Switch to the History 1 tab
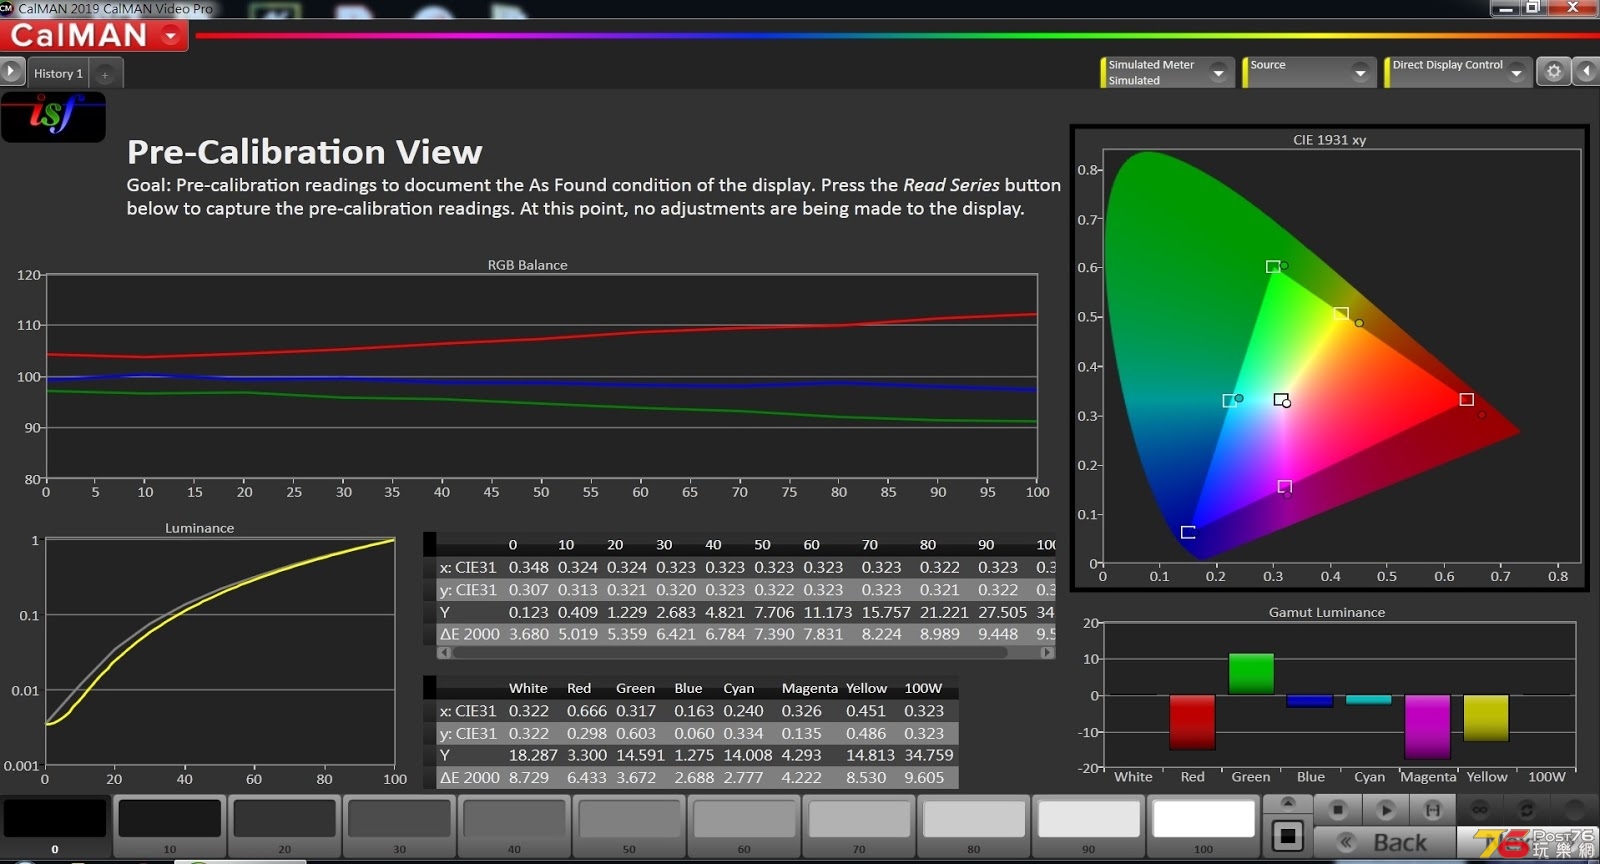 click(58, 73)
